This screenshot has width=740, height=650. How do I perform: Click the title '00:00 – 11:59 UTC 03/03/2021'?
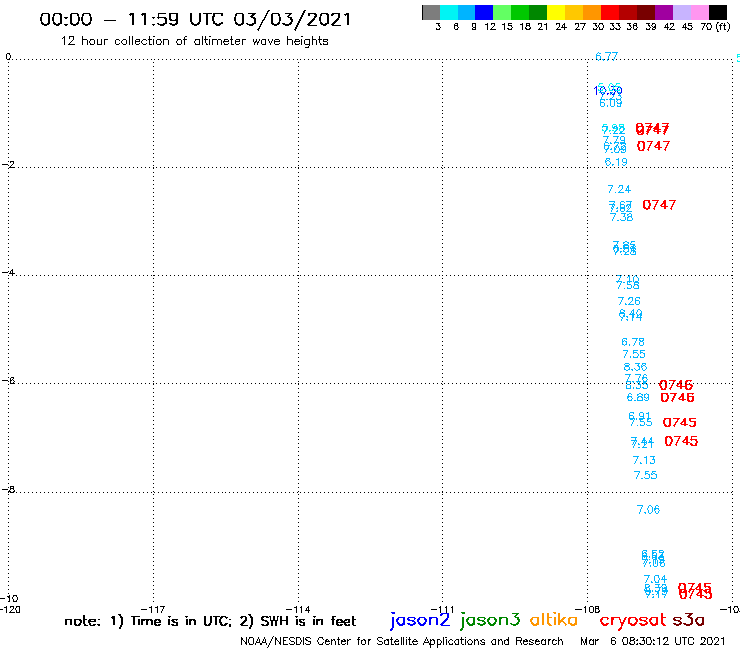[x=195, y=20]
